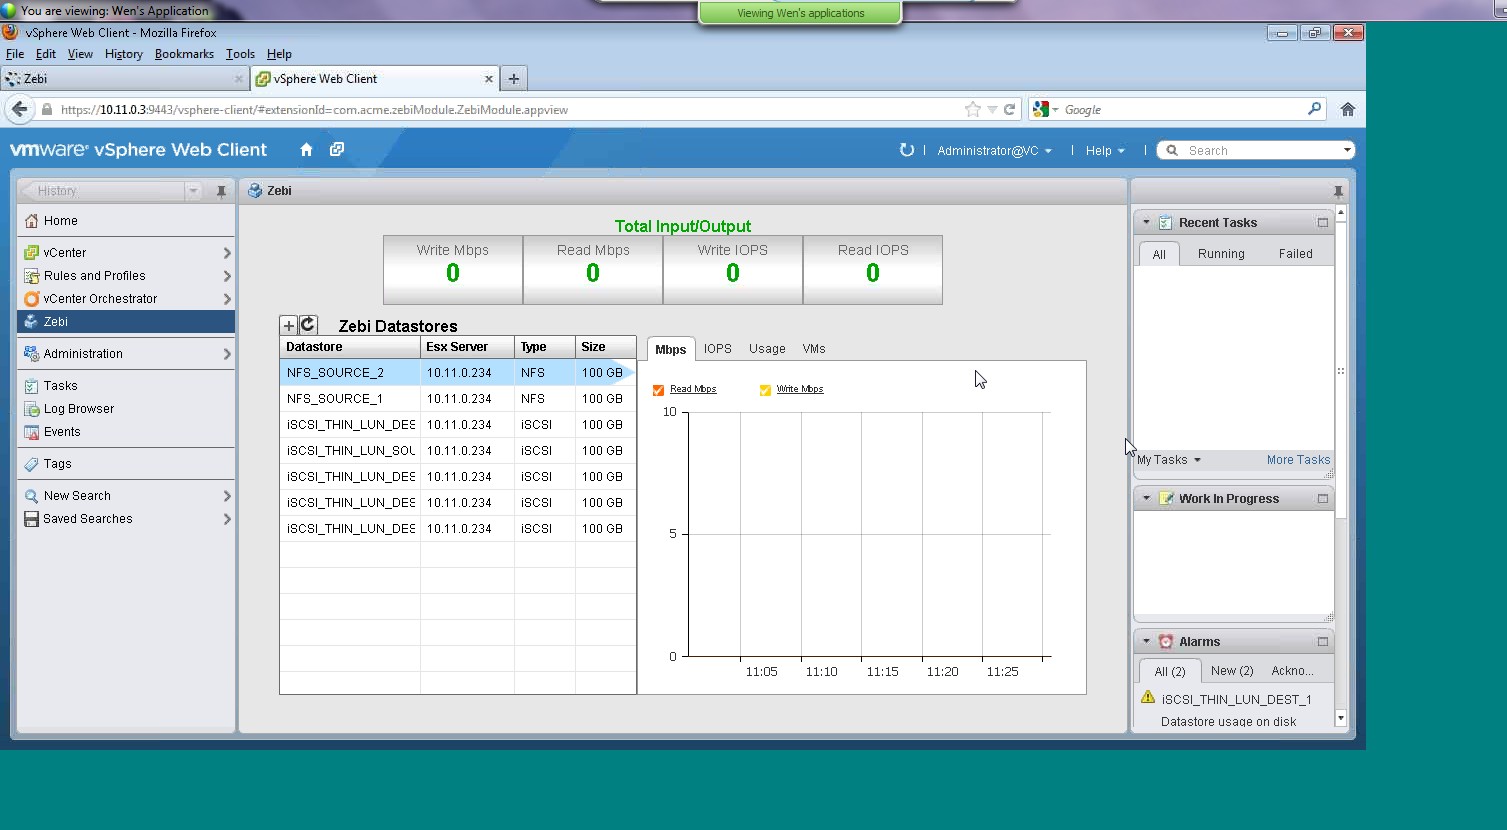Click the magnifier in the Google search box
This screenshot has height=830, width=1507.
click(1314, 109)
